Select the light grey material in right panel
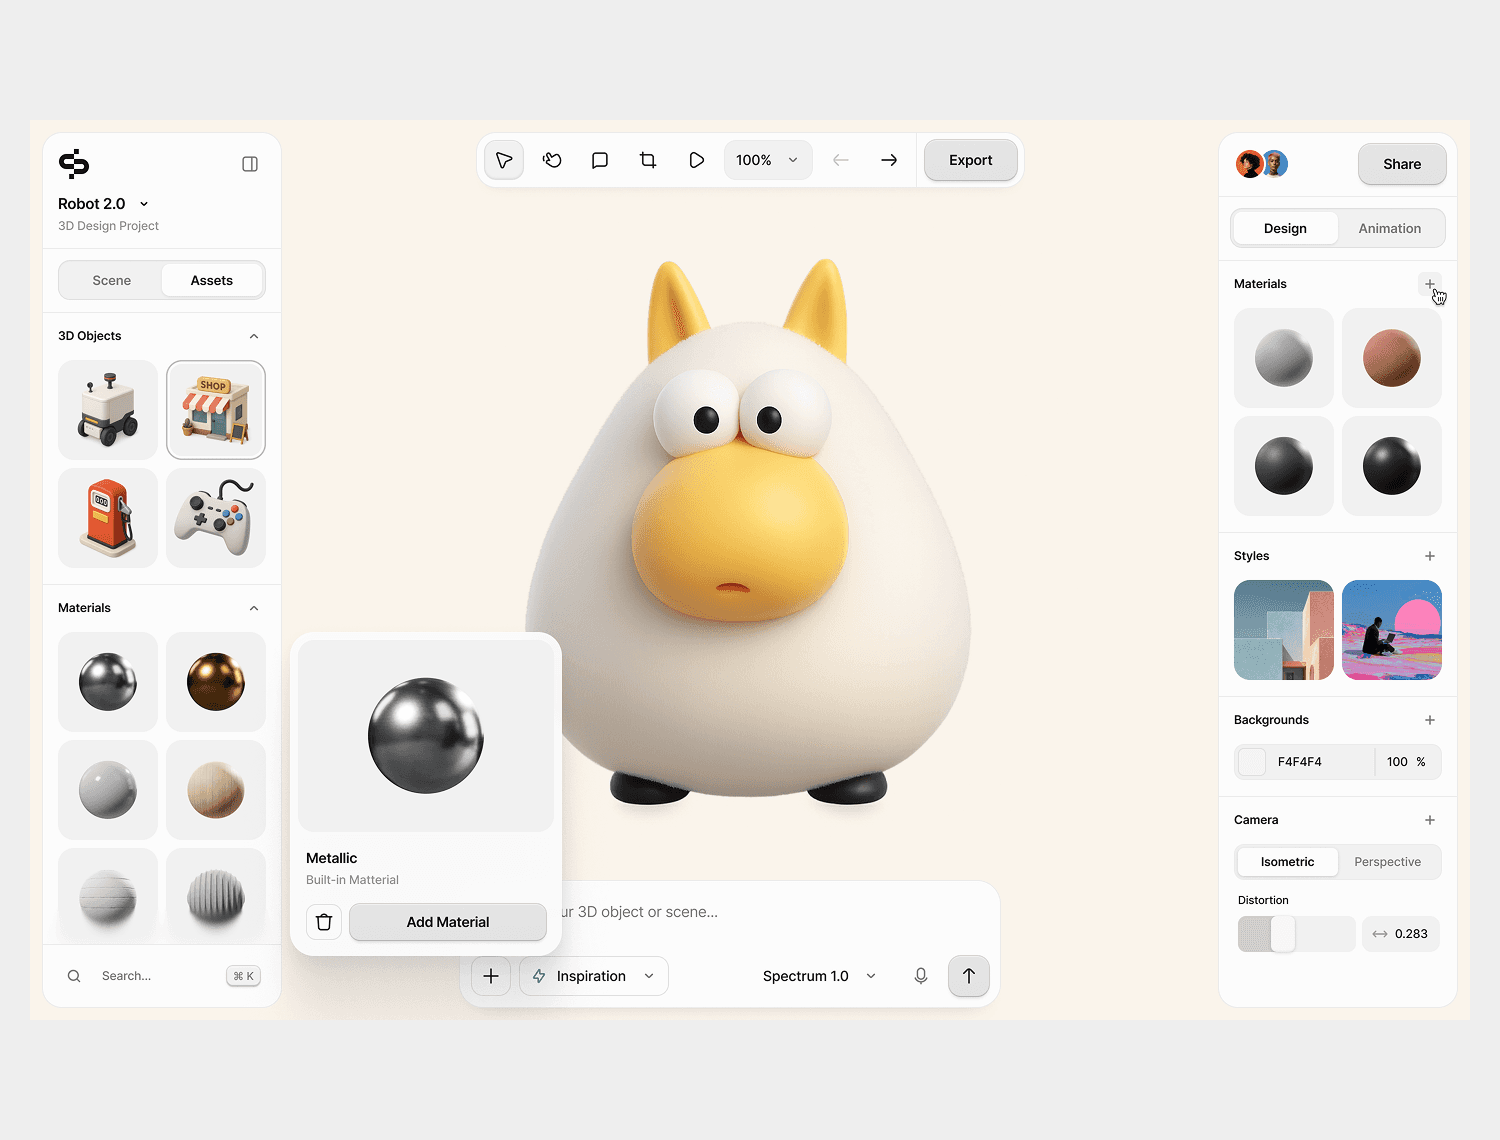 (x=1284, y=358)
